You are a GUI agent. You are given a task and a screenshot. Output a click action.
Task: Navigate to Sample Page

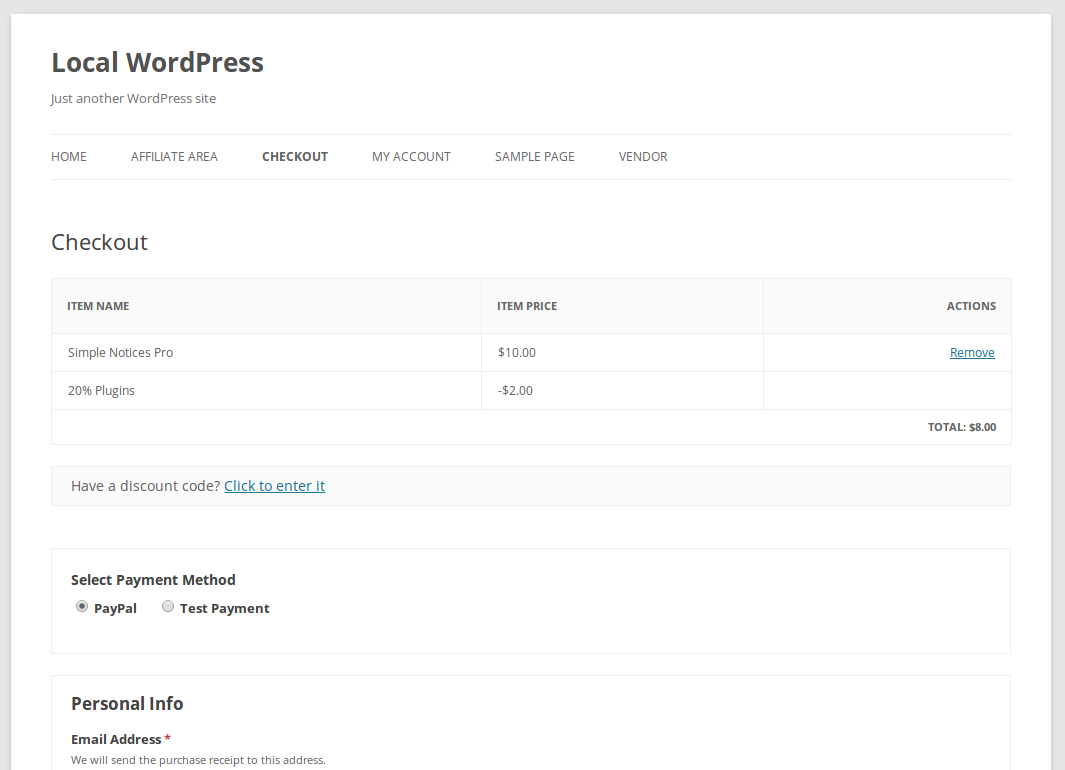(x=534, y=156)
